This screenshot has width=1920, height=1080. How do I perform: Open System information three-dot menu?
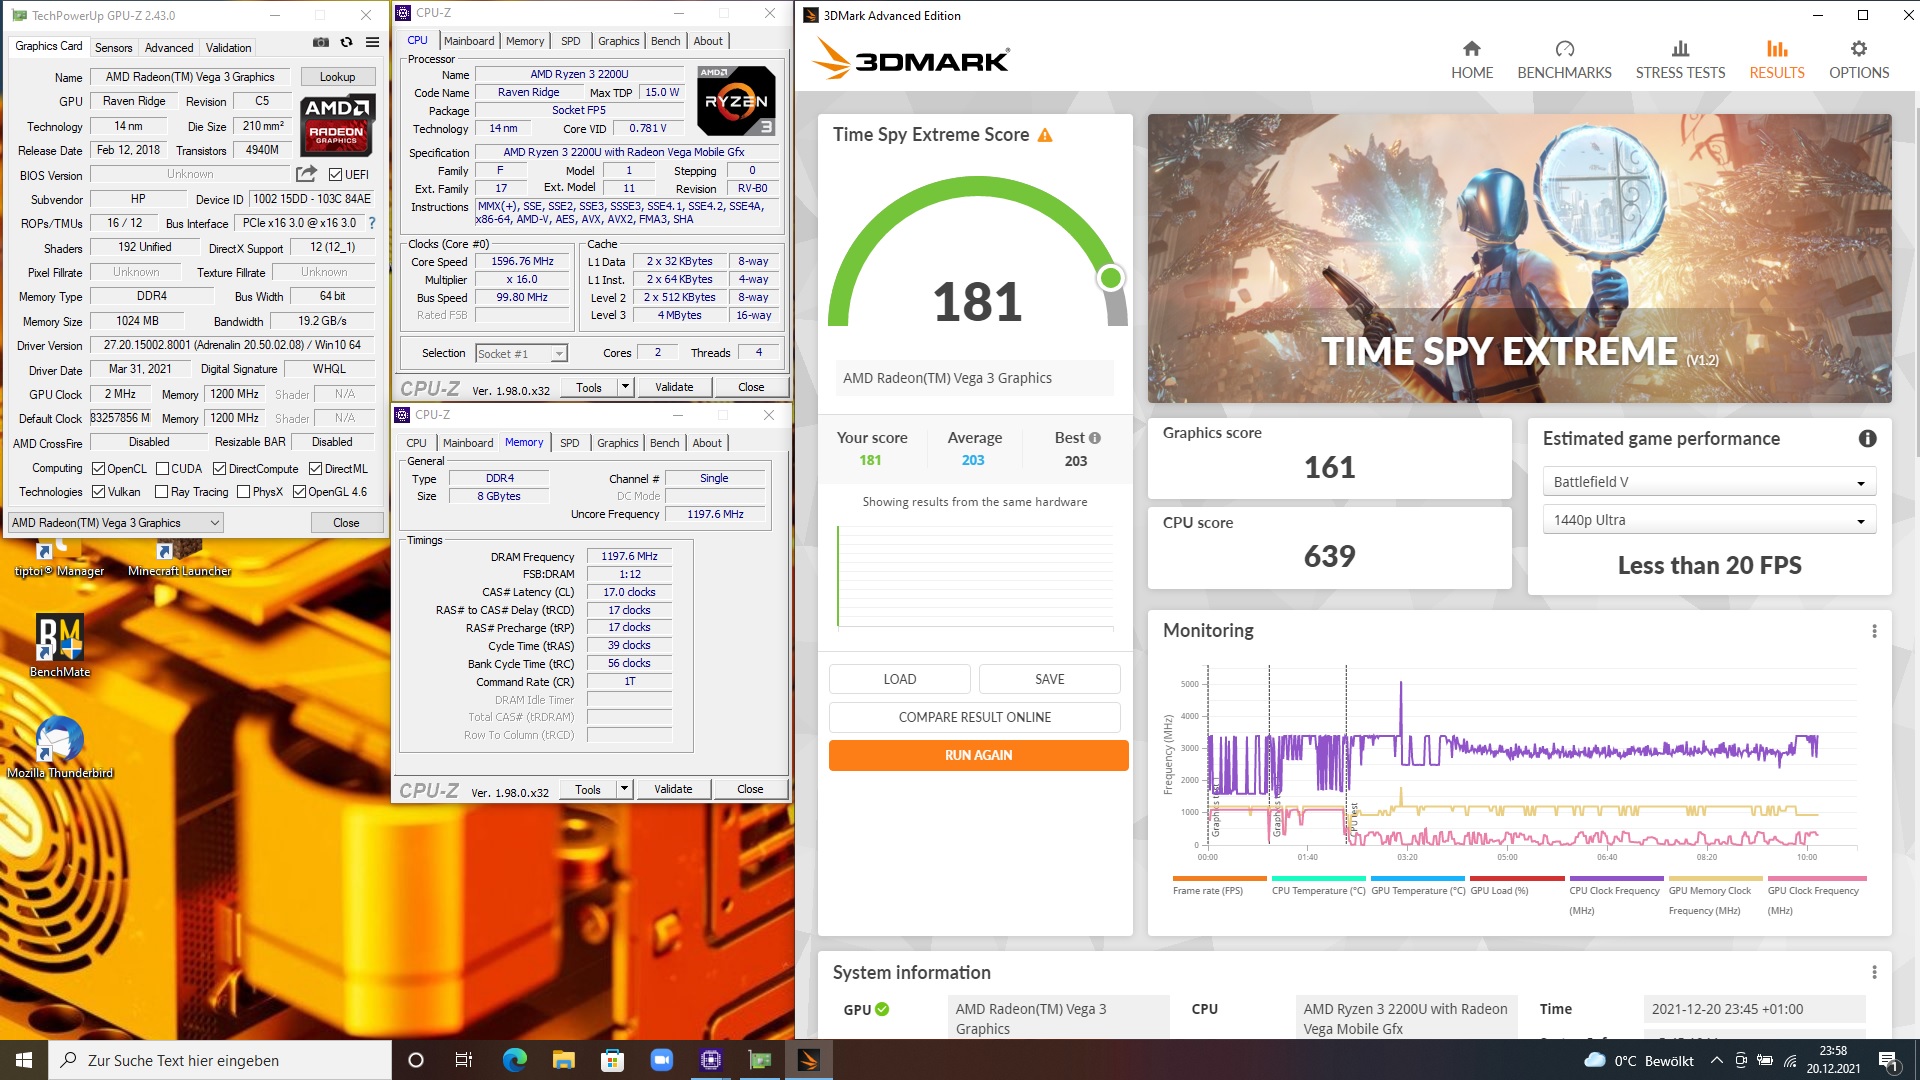pyautogui.click(x=1874, y=973)
